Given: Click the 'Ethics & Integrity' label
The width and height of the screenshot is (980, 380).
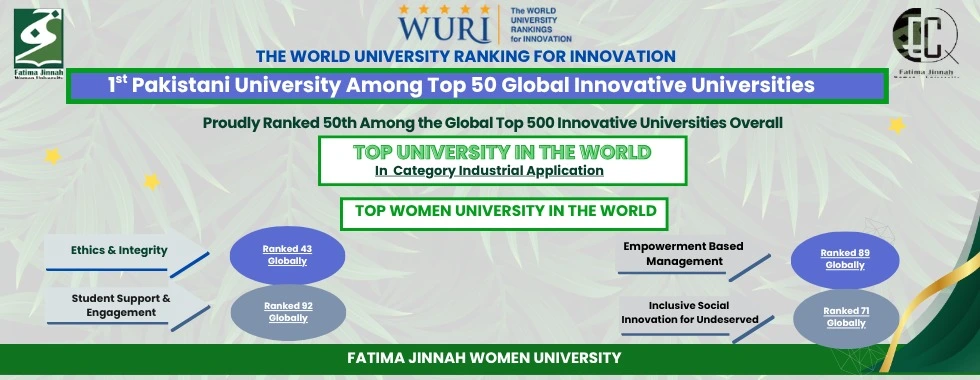Looking at the screenshot, I should [x=119, y=251].
